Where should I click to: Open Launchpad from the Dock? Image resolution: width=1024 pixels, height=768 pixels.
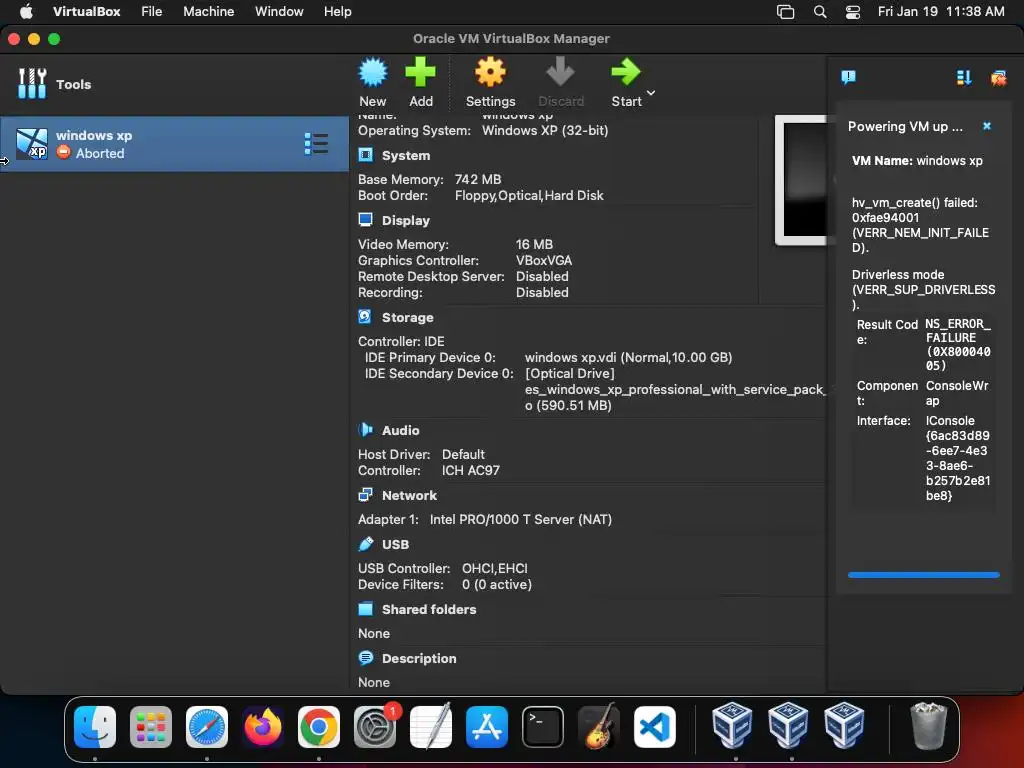point(151,727)
